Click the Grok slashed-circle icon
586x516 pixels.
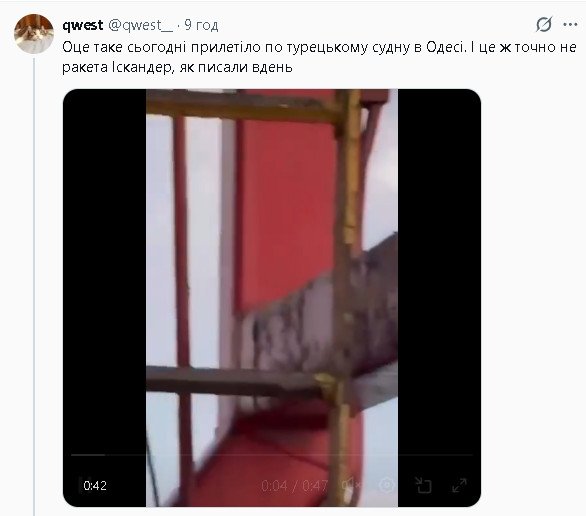pyautogui.click(x=544, y=25)
